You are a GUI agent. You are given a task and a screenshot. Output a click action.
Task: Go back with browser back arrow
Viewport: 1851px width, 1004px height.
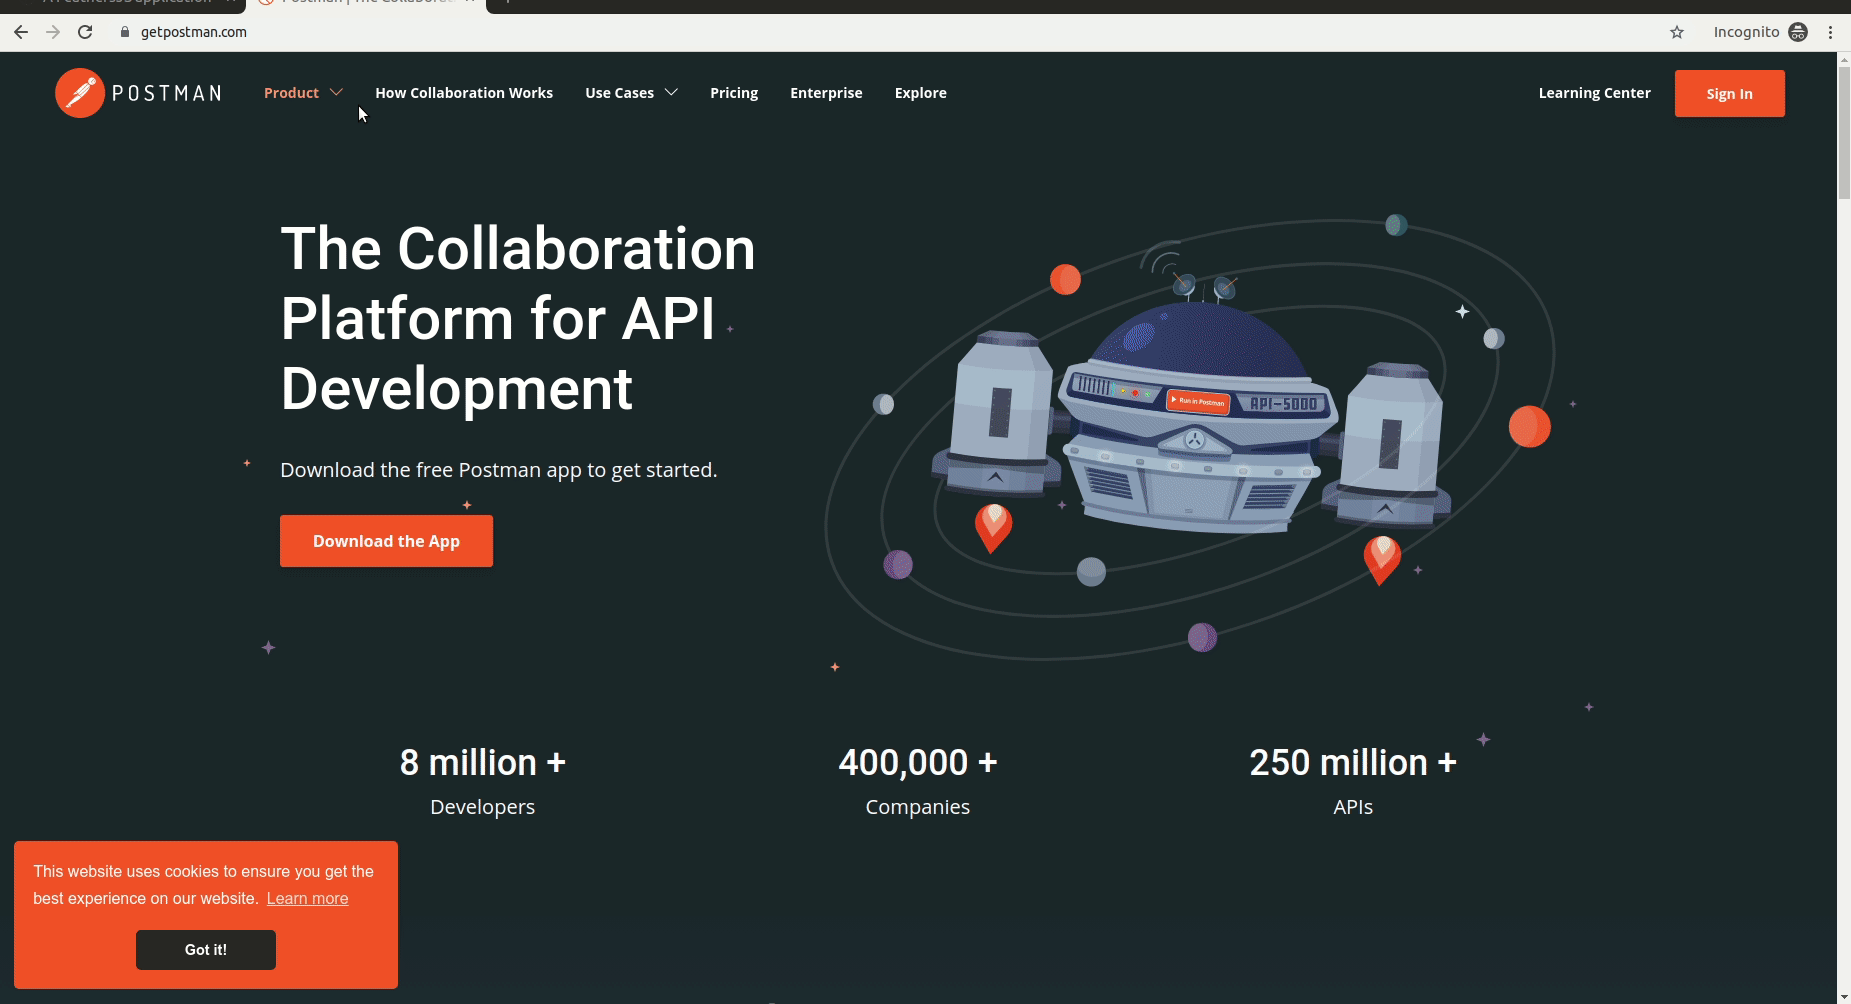coord(21,32)
